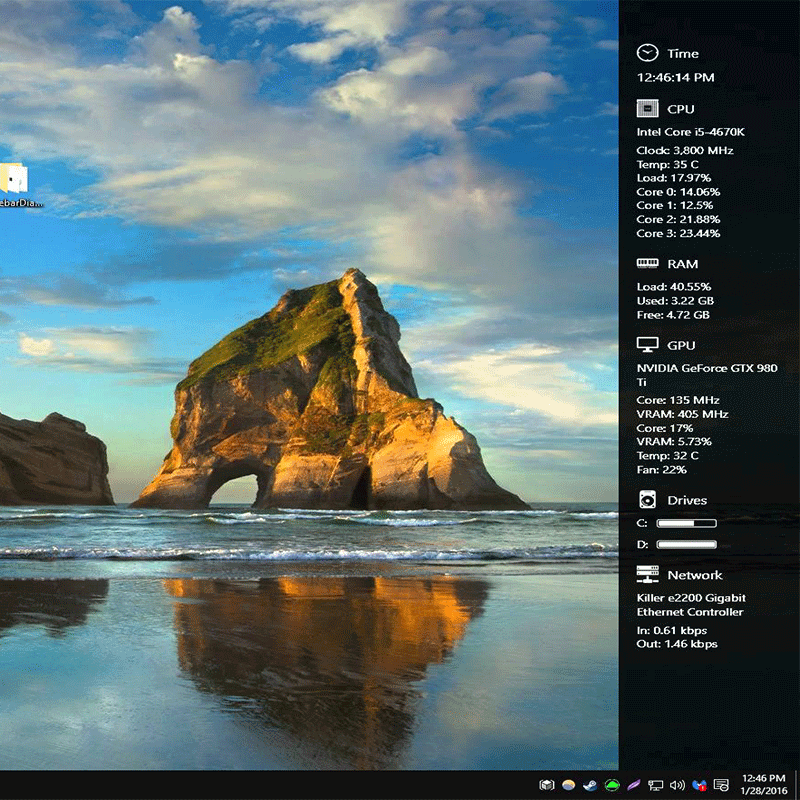Click the D: drive usage bar
Image resolution: width=800 pixels, height=800 pixels.
(686, 544)
